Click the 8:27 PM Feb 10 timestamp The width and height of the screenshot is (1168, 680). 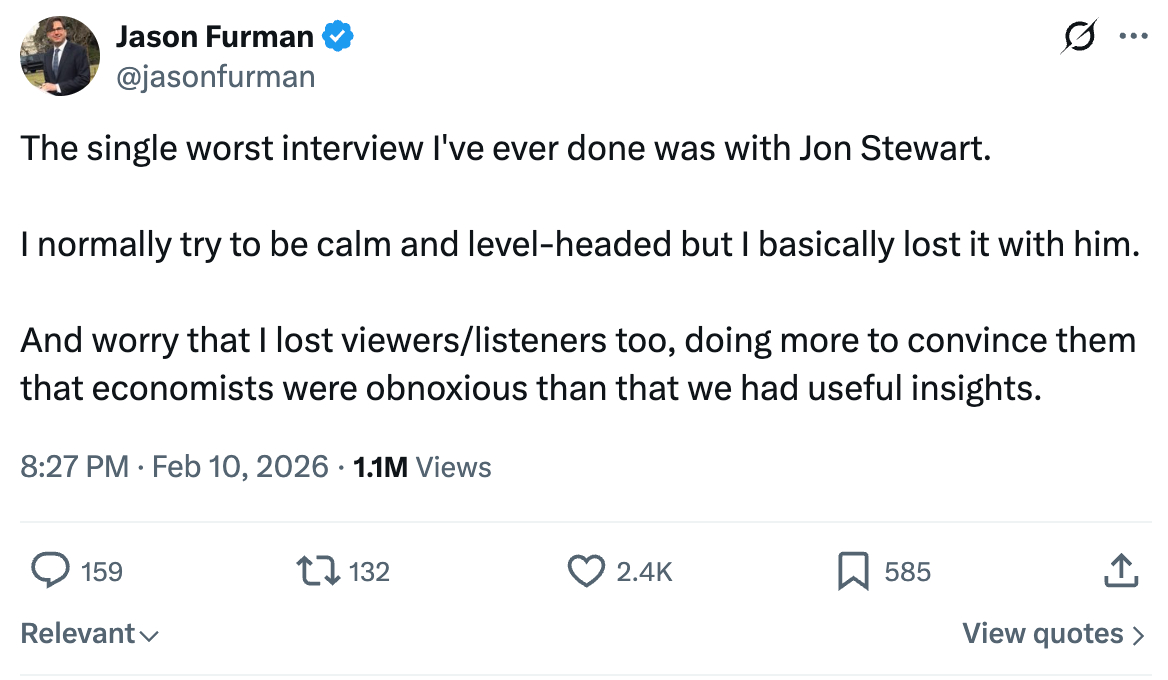point(174,466)
